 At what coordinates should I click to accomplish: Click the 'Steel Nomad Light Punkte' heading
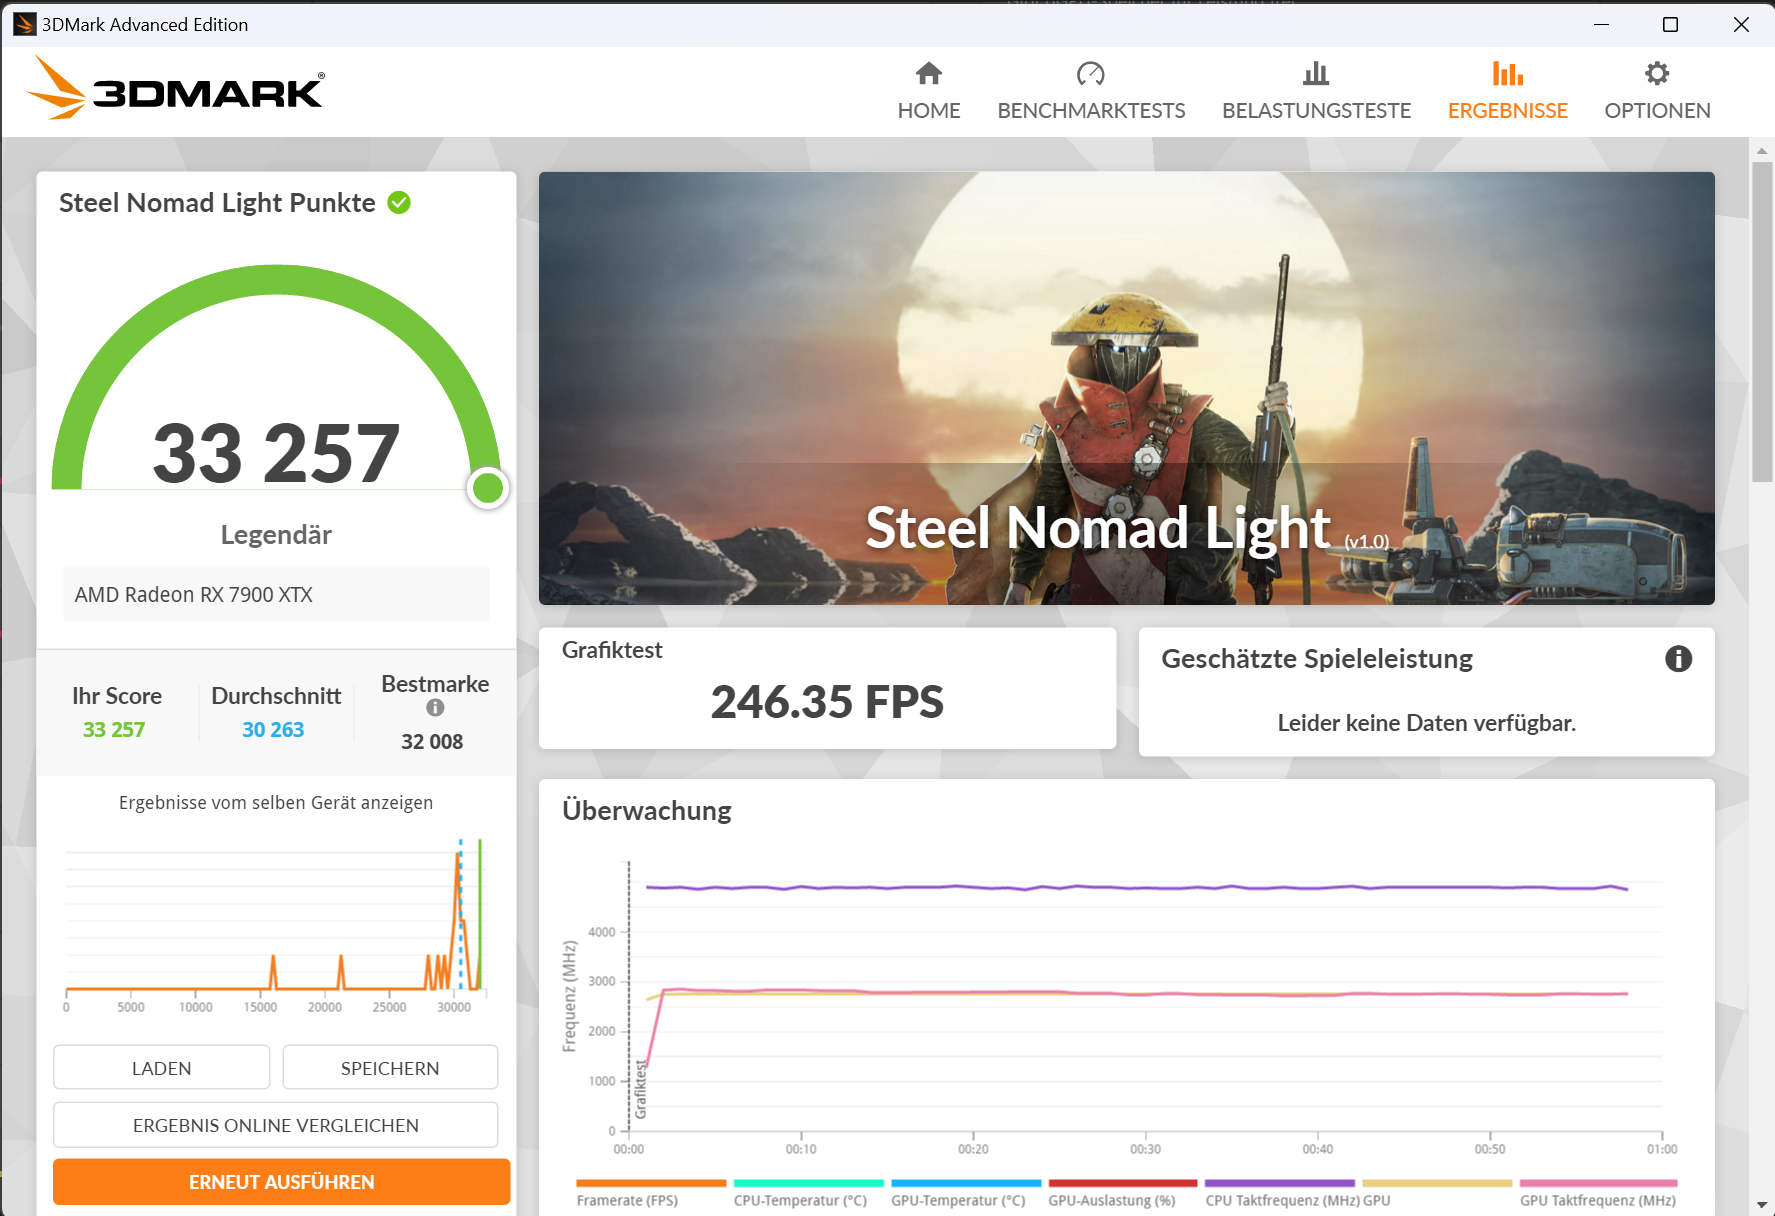(x=217, y=203)
